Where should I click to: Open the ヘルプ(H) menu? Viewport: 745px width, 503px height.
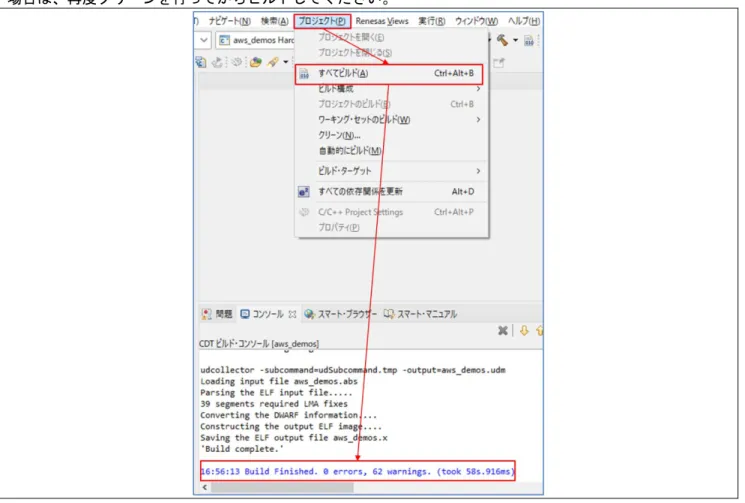(524, 21)
